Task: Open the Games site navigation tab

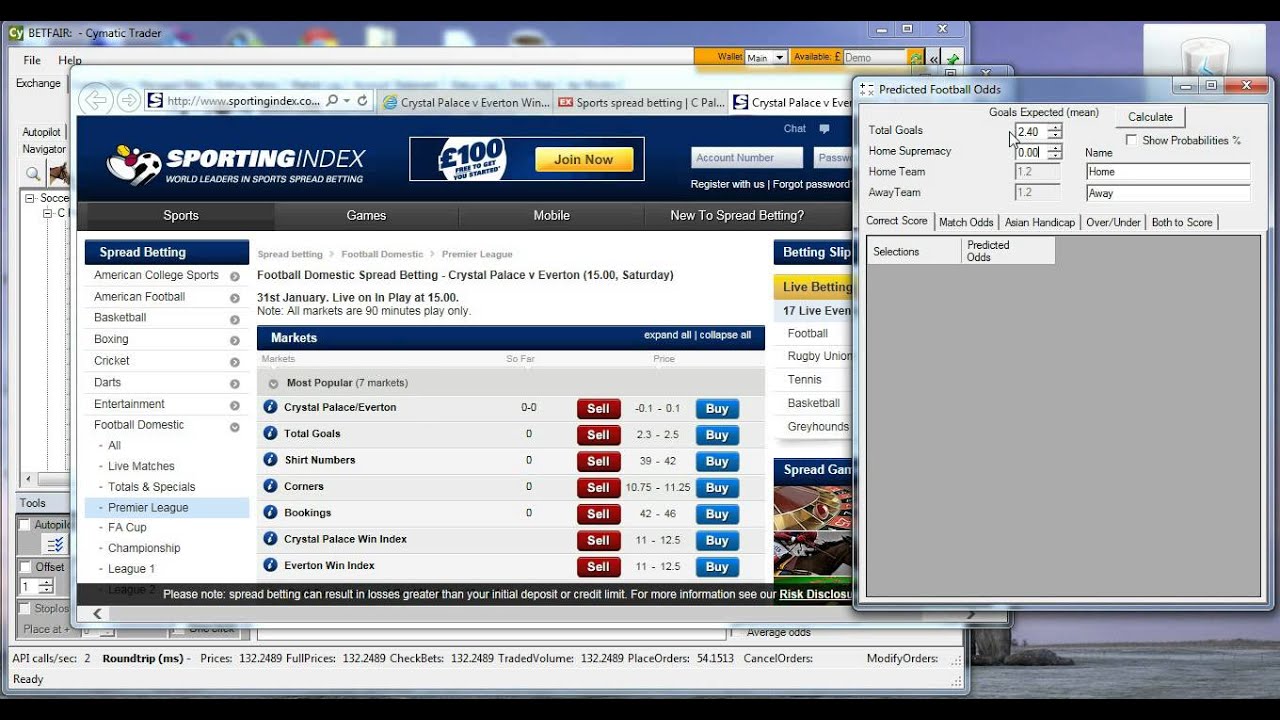Action: (x=366, y=215)
